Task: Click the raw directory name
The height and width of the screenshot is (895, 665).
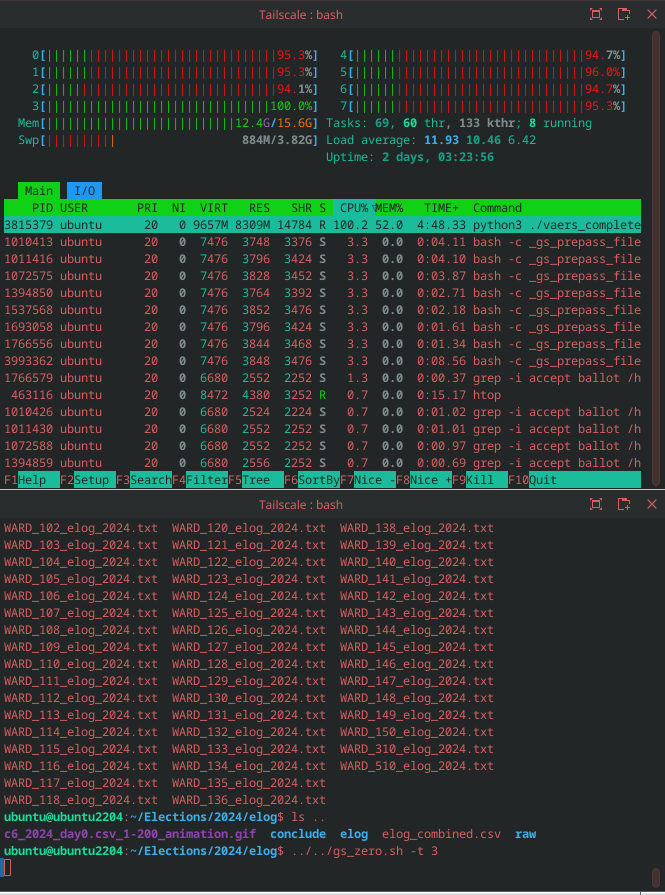Action: click(525, 834)
